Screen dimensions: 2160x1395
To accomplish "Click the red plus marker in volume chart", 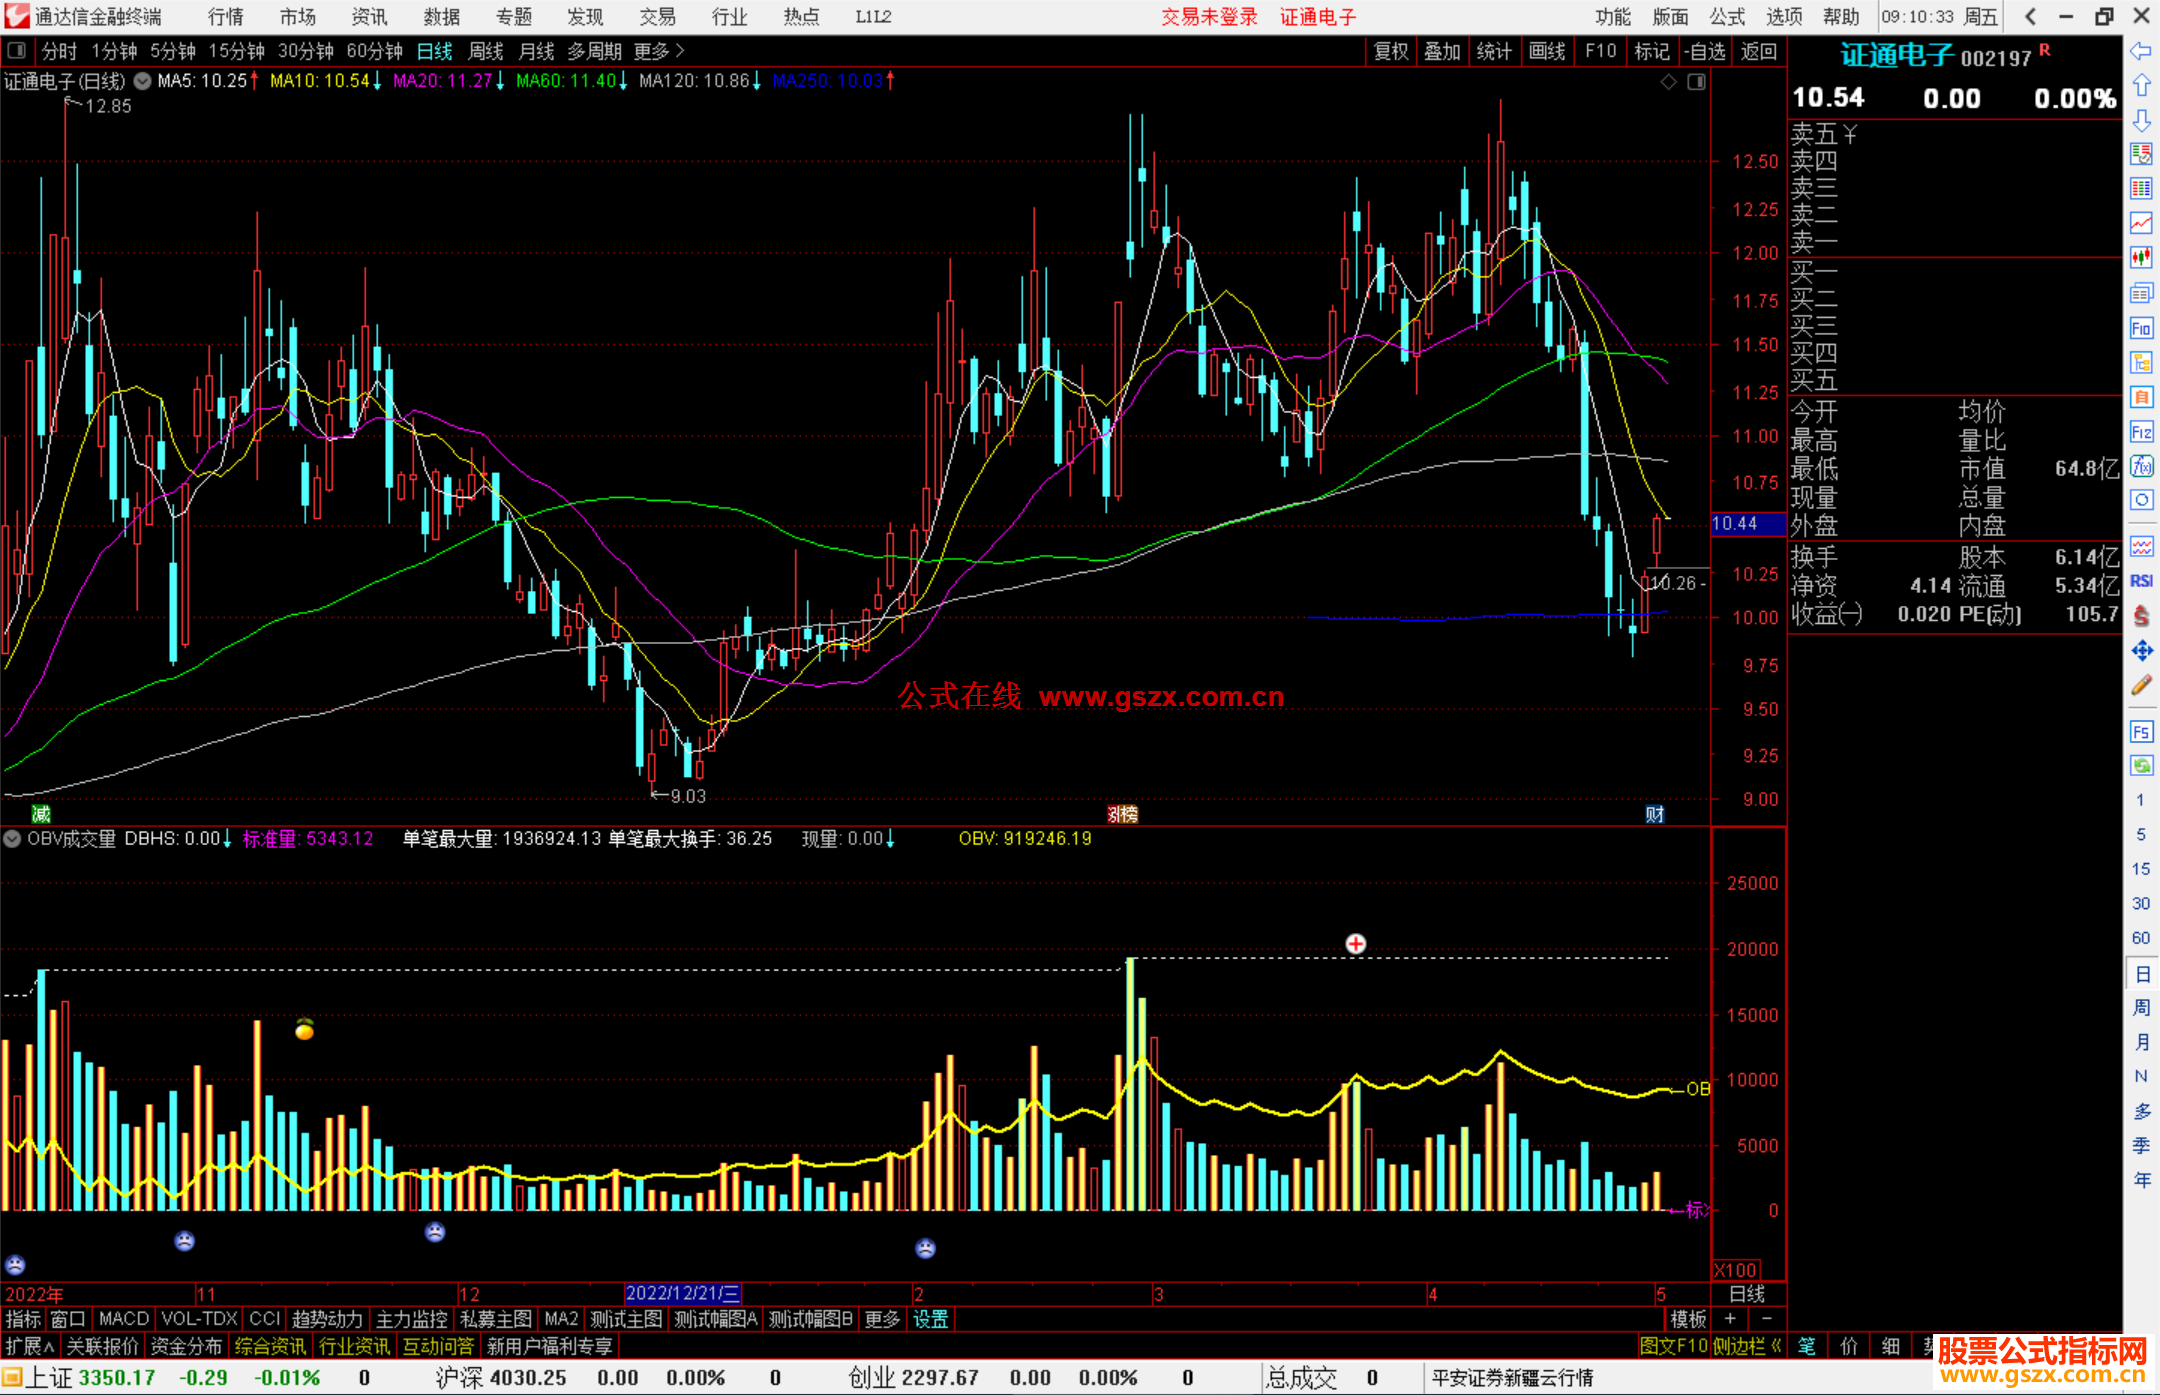I will pos(1355,944).
